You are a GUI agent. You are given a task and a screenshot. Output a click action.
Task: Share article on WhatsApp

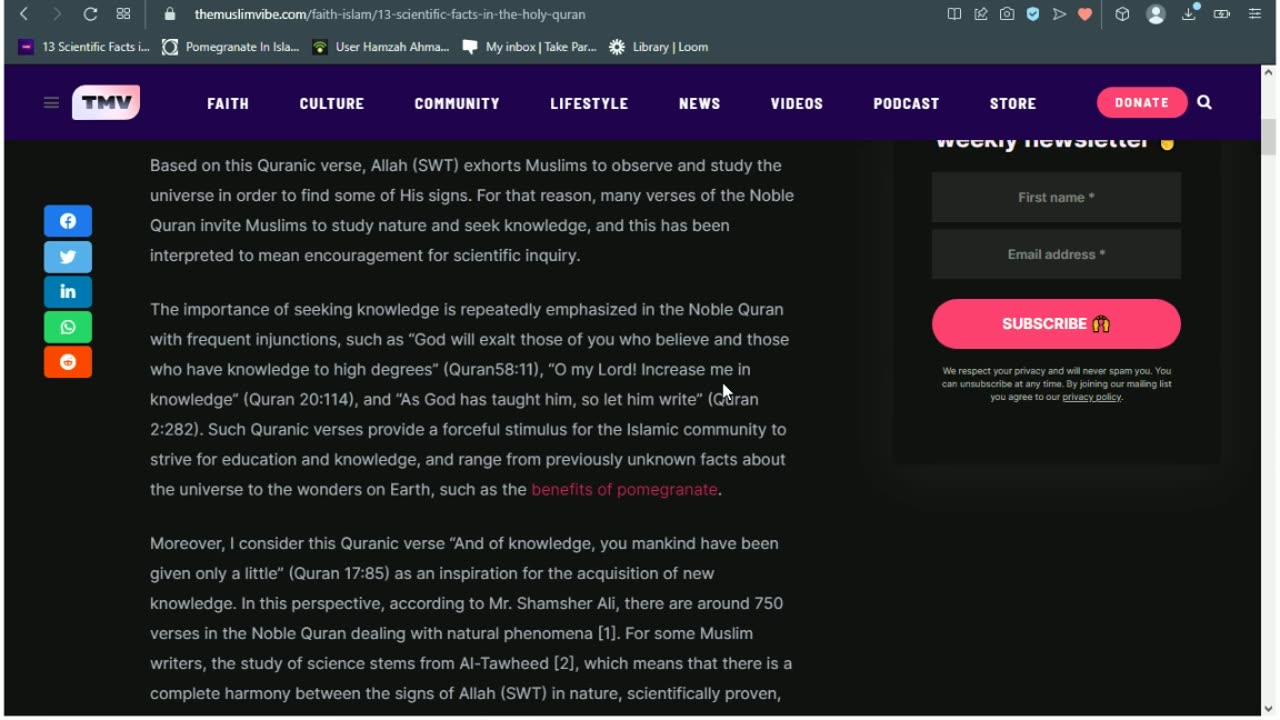point(68,326)
